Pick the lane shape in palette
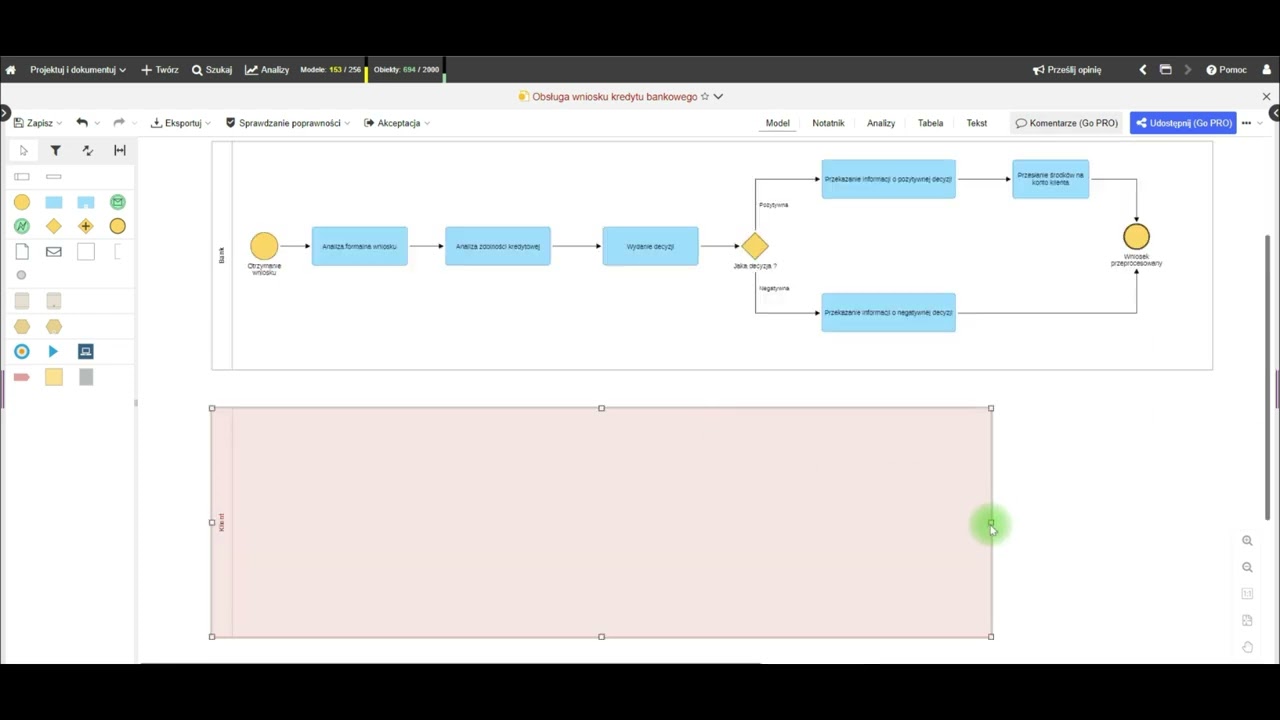This screenshot has height=720, width=1280. pos(54,177)
